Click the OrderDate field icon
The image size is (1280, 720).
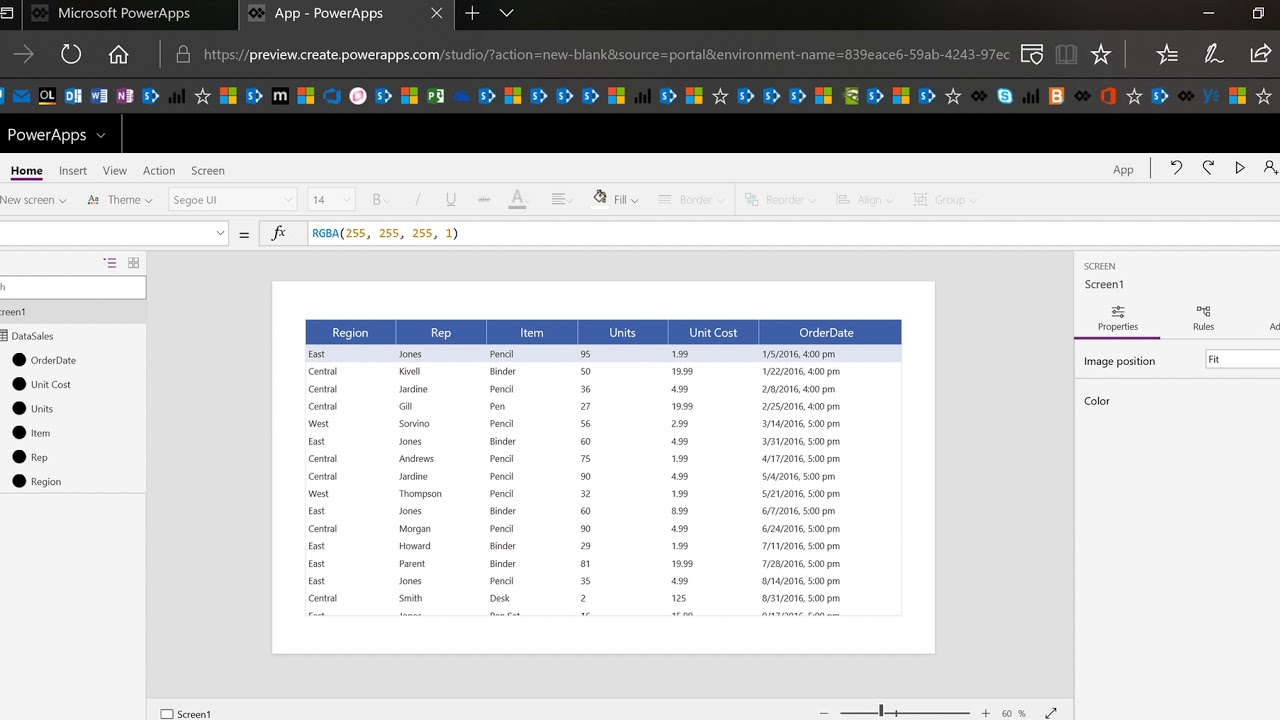(19, 360)
